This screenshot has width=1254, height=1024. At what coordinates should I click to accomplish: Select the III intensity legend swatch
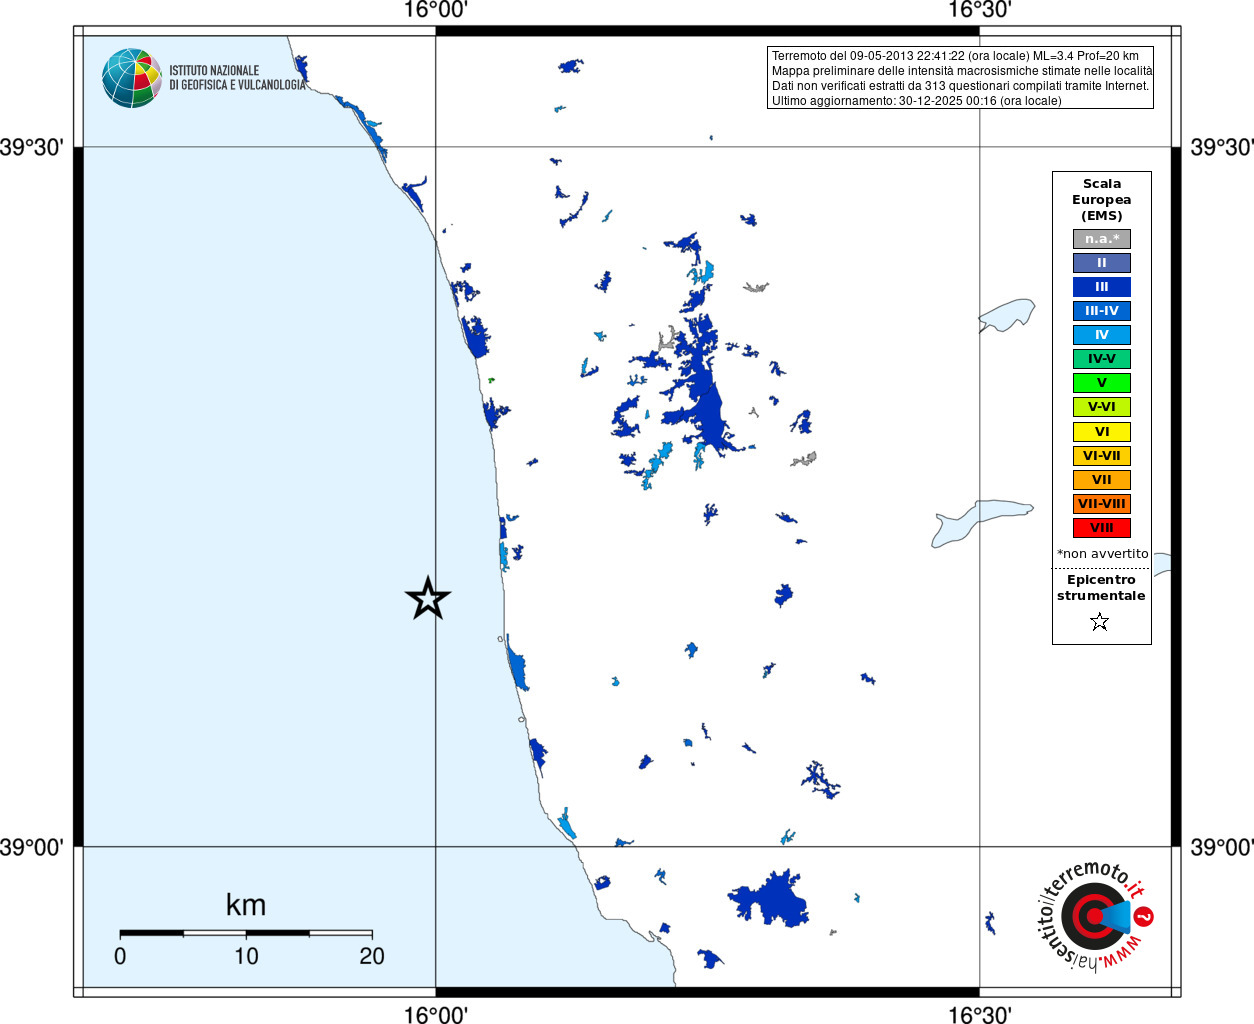click(x=1102, y=287)
